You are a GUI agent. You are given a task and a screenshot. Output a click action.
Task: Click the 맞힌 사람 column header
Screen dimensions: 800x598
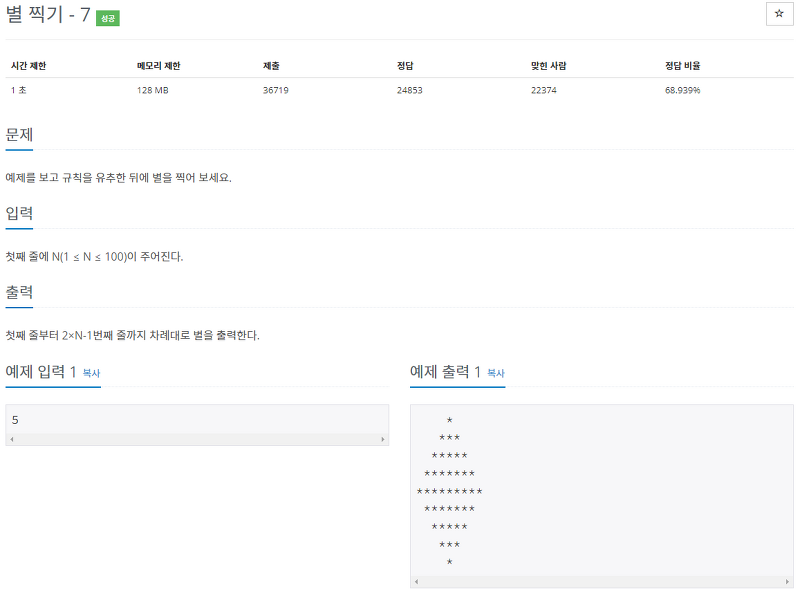click(548, 66)
